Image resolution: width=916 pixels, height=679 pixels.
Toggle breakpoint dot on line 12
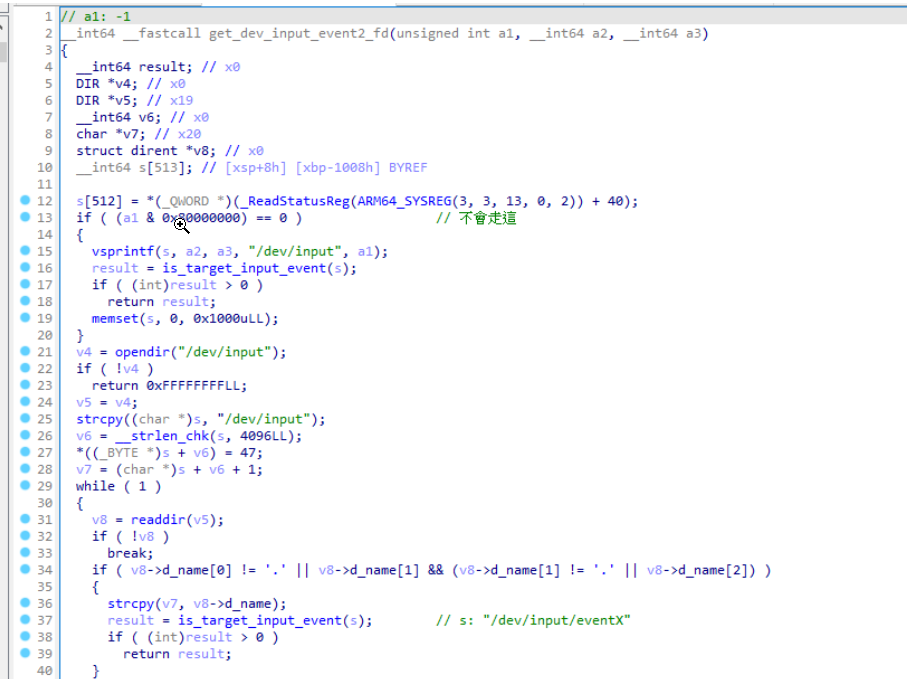pos(25,200)
